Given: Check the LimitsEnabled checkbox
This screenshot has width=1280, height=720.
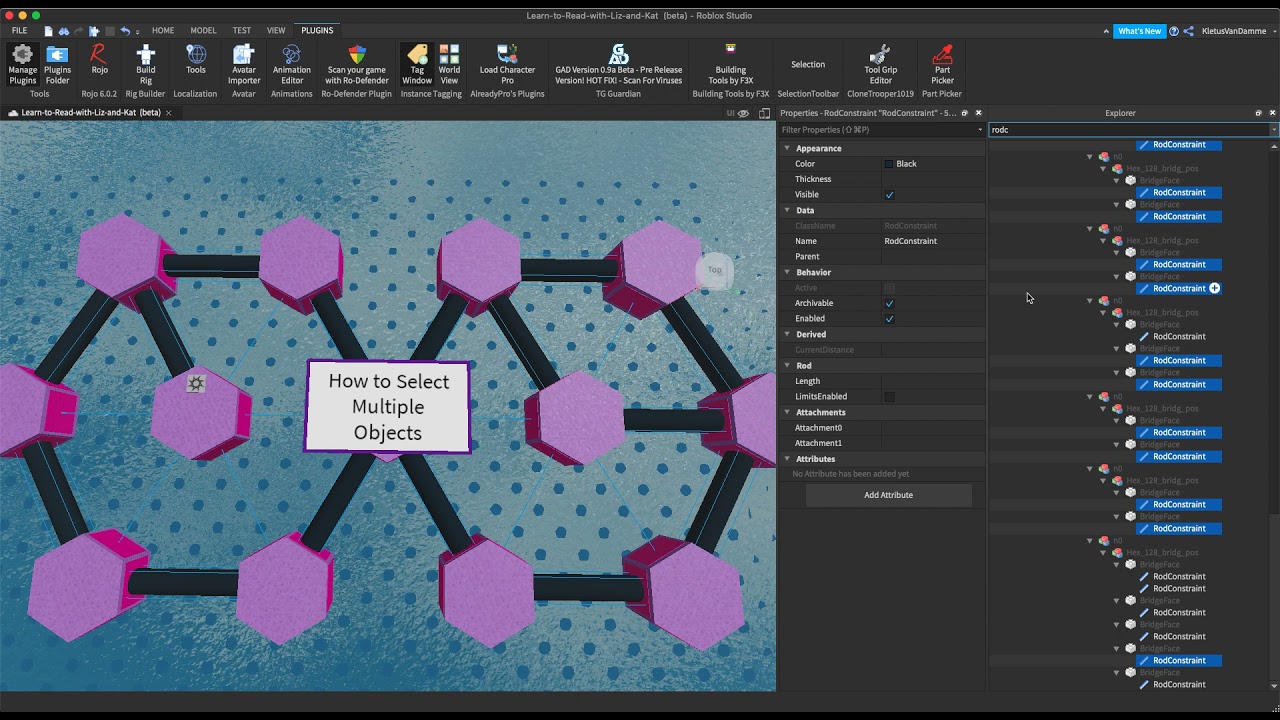Looking at the screenshot, I should pos(889,397).
